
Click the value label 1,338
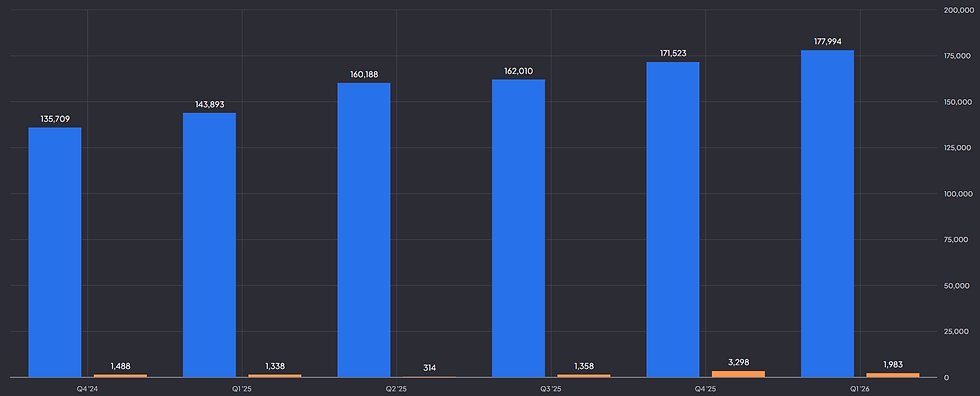[x=275, y=366]
